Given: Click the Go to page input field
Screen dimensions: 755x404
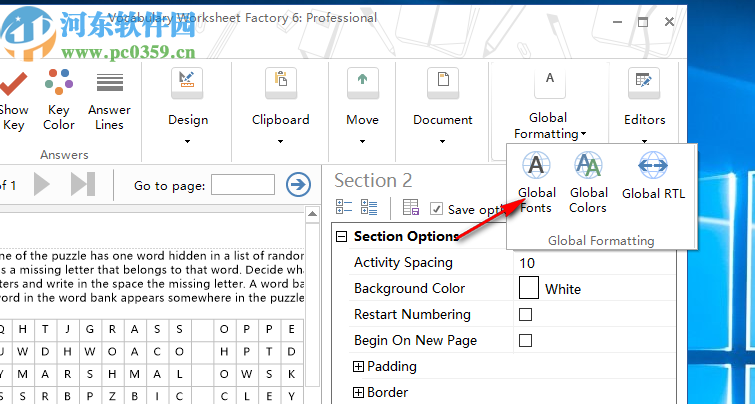Looking at the screenshot, I should (x=243, y=185).
